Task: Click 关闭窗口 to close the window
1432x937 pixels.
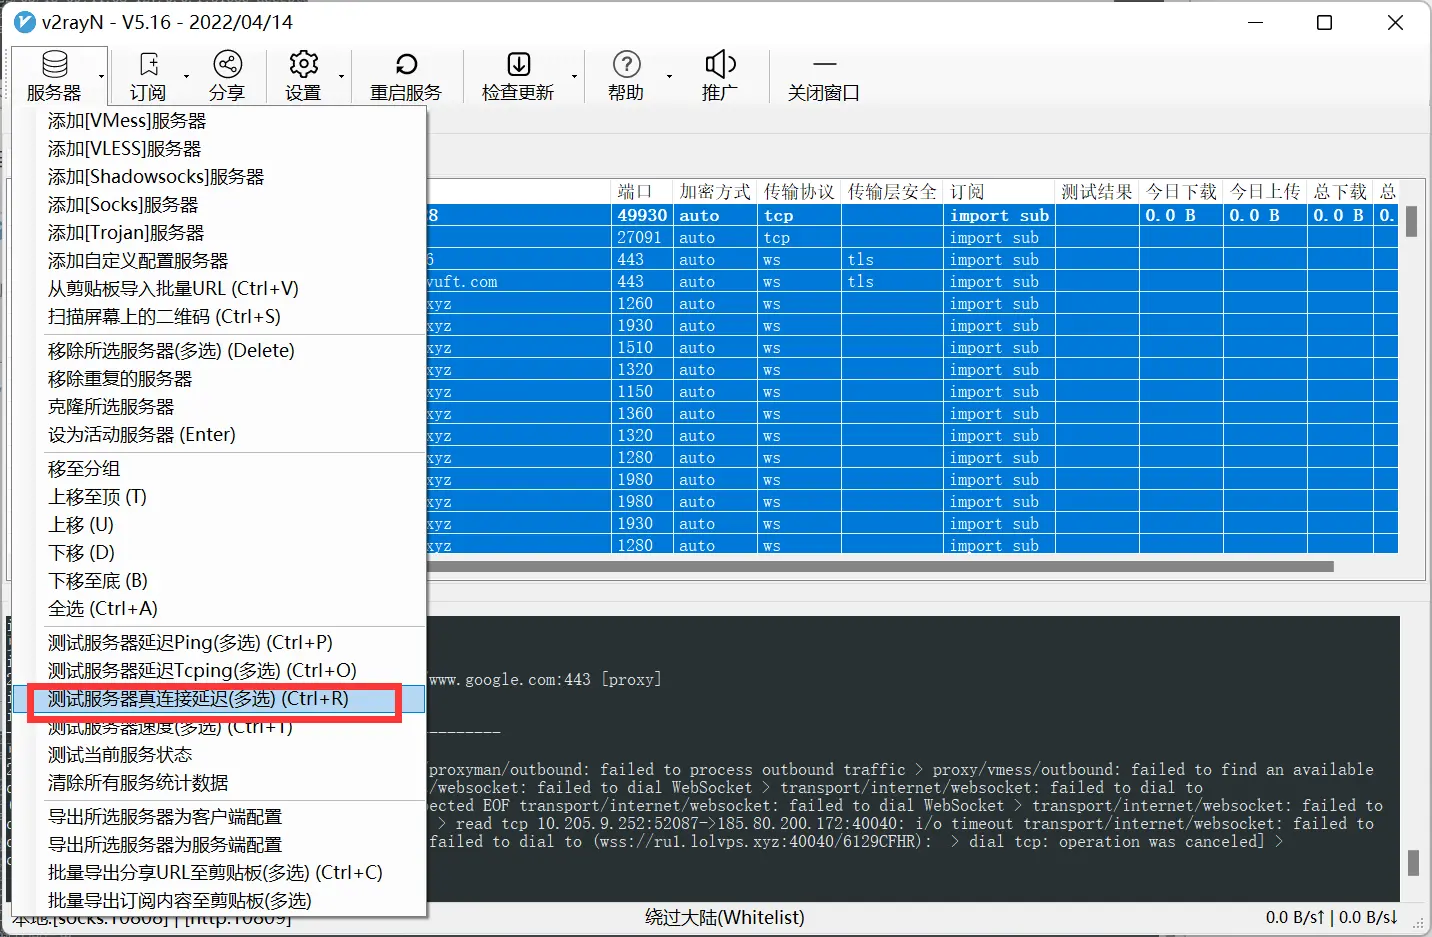Action: [824, 76]
